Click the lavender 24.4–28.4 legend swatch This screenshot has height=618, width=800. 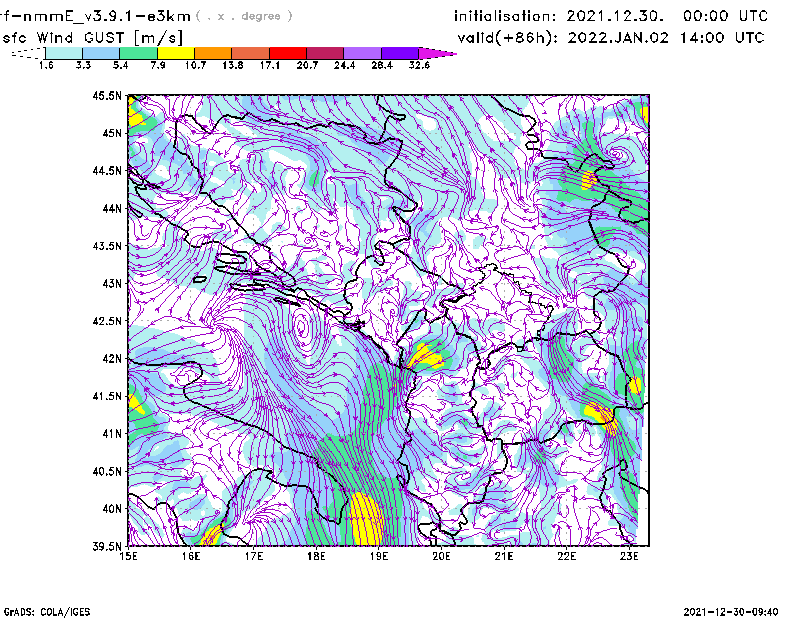pyautogui.click(x=362, y=54)
